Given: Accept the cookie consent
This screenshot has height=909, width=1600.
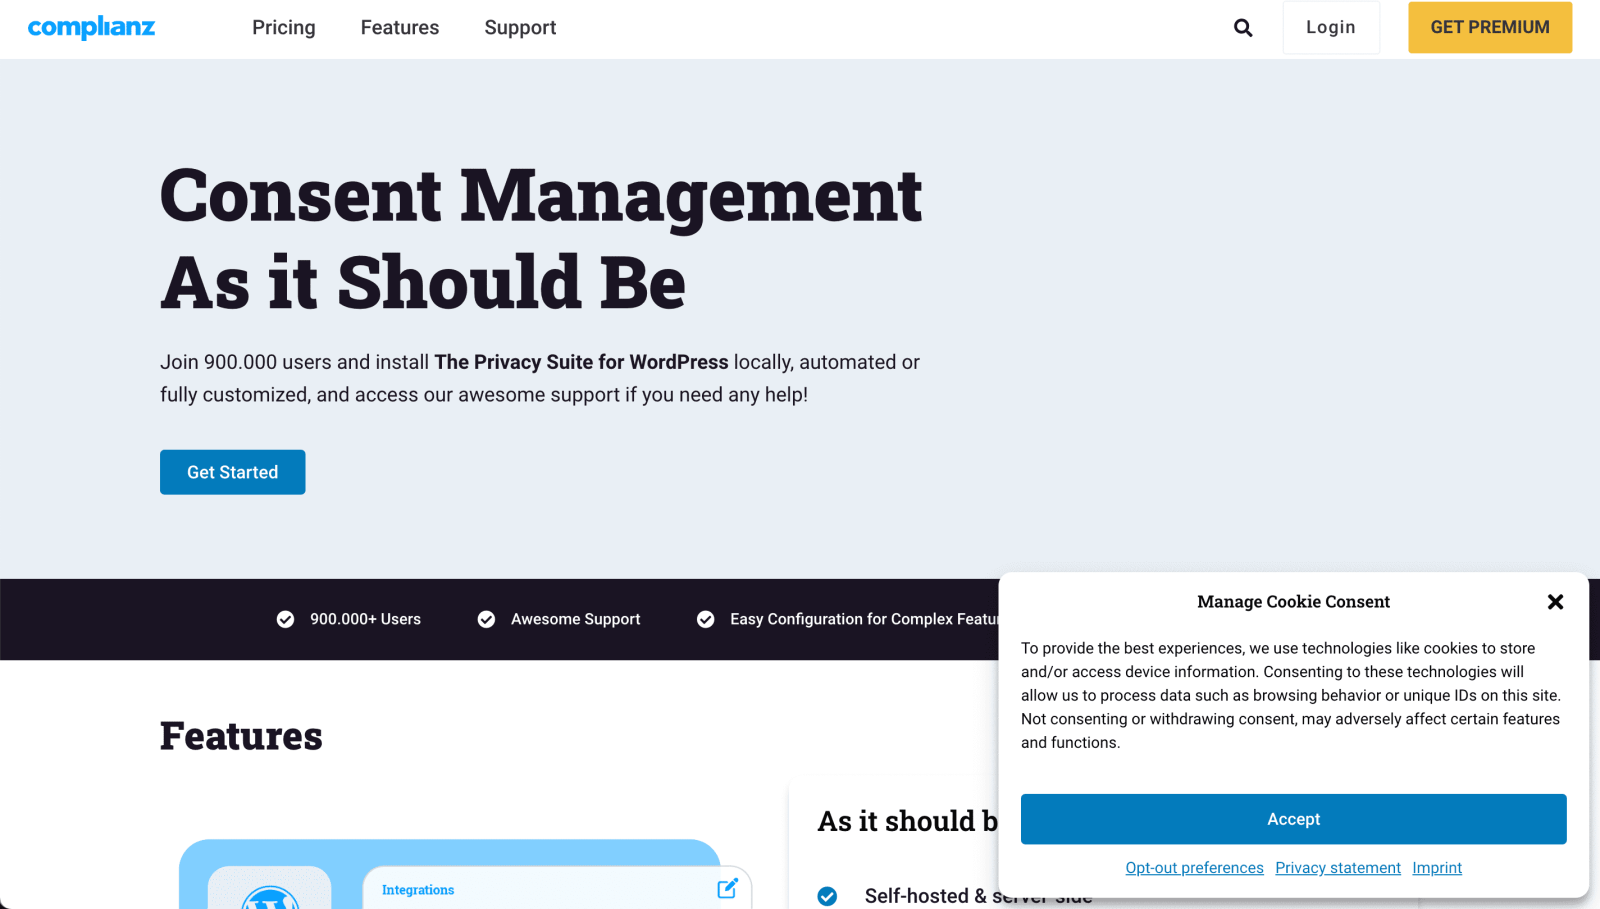Looking at the screenshot, I should click(x=1293, y=819).
